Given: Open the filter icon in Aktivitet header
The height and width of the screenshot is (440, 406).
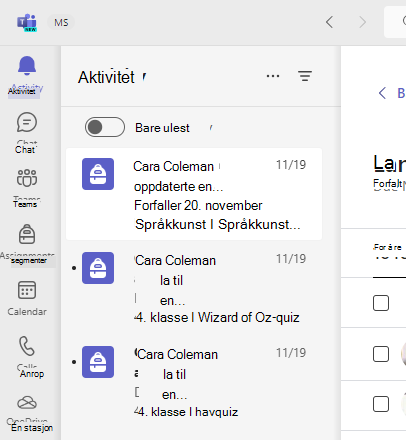Looking at the screenshot, I should [x=305, y=76].
